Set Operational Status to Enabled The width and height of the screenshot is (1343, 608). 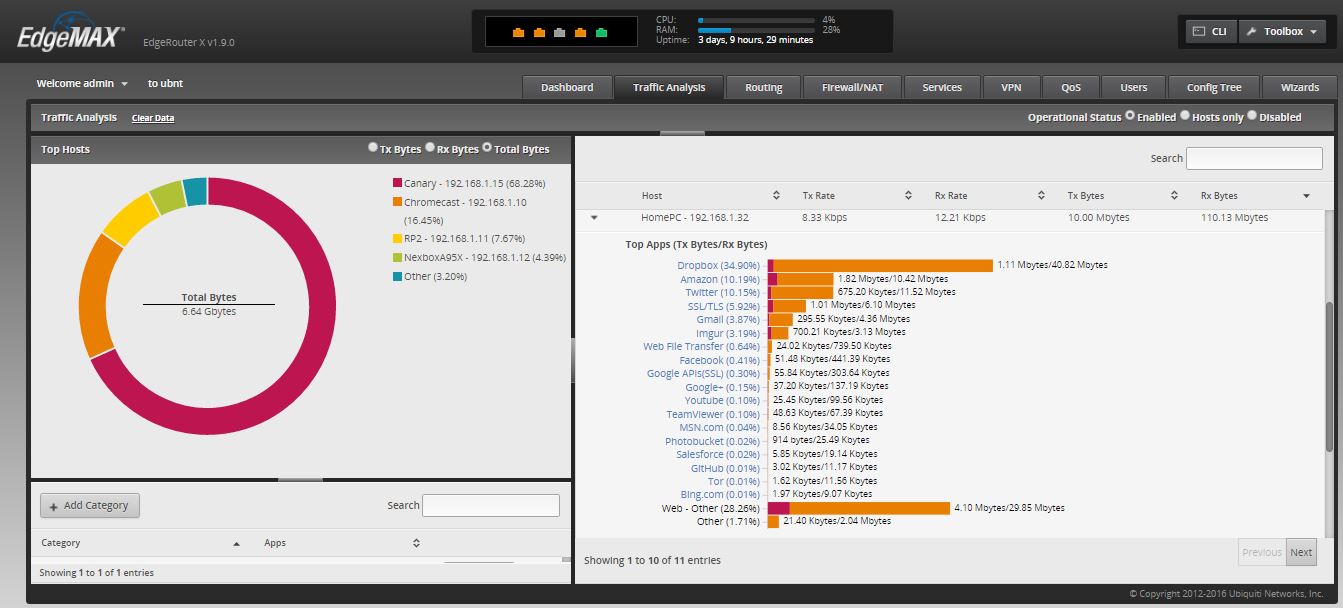[1130, 116]
